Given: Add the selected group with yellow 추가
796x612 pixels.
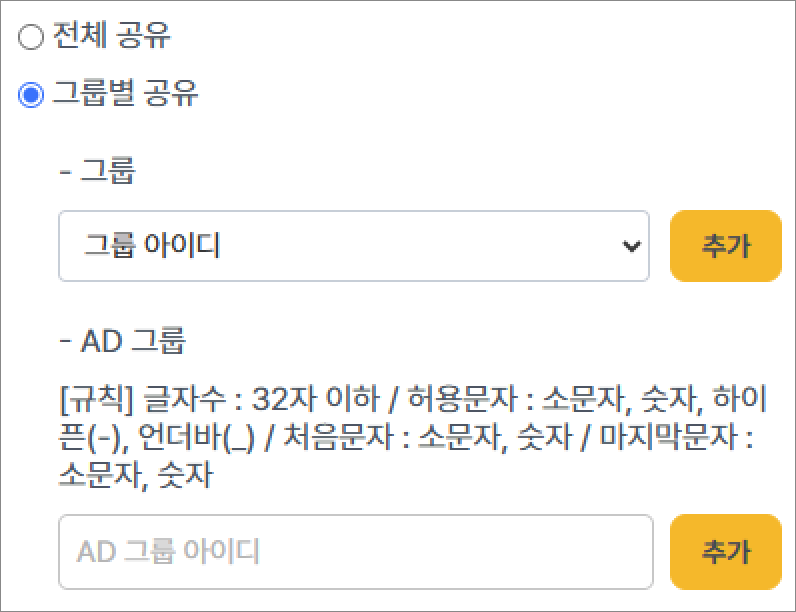Looking at the screenshot, I should [725, 246].
